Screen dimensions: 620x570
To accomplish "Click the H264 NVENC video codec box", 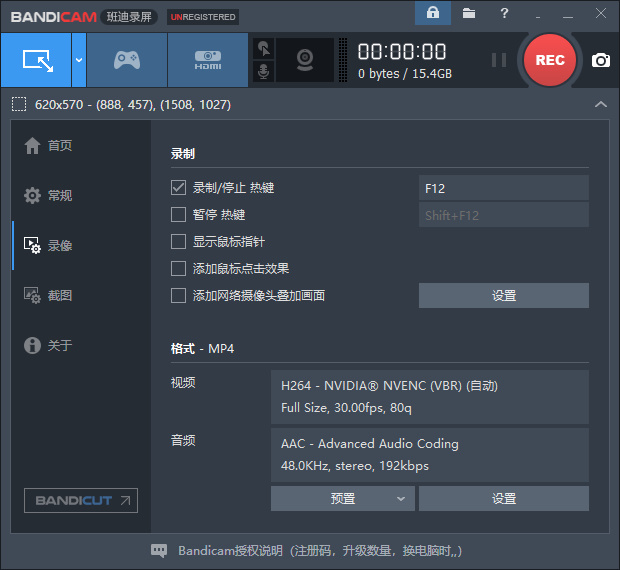I will coord(430,397).
